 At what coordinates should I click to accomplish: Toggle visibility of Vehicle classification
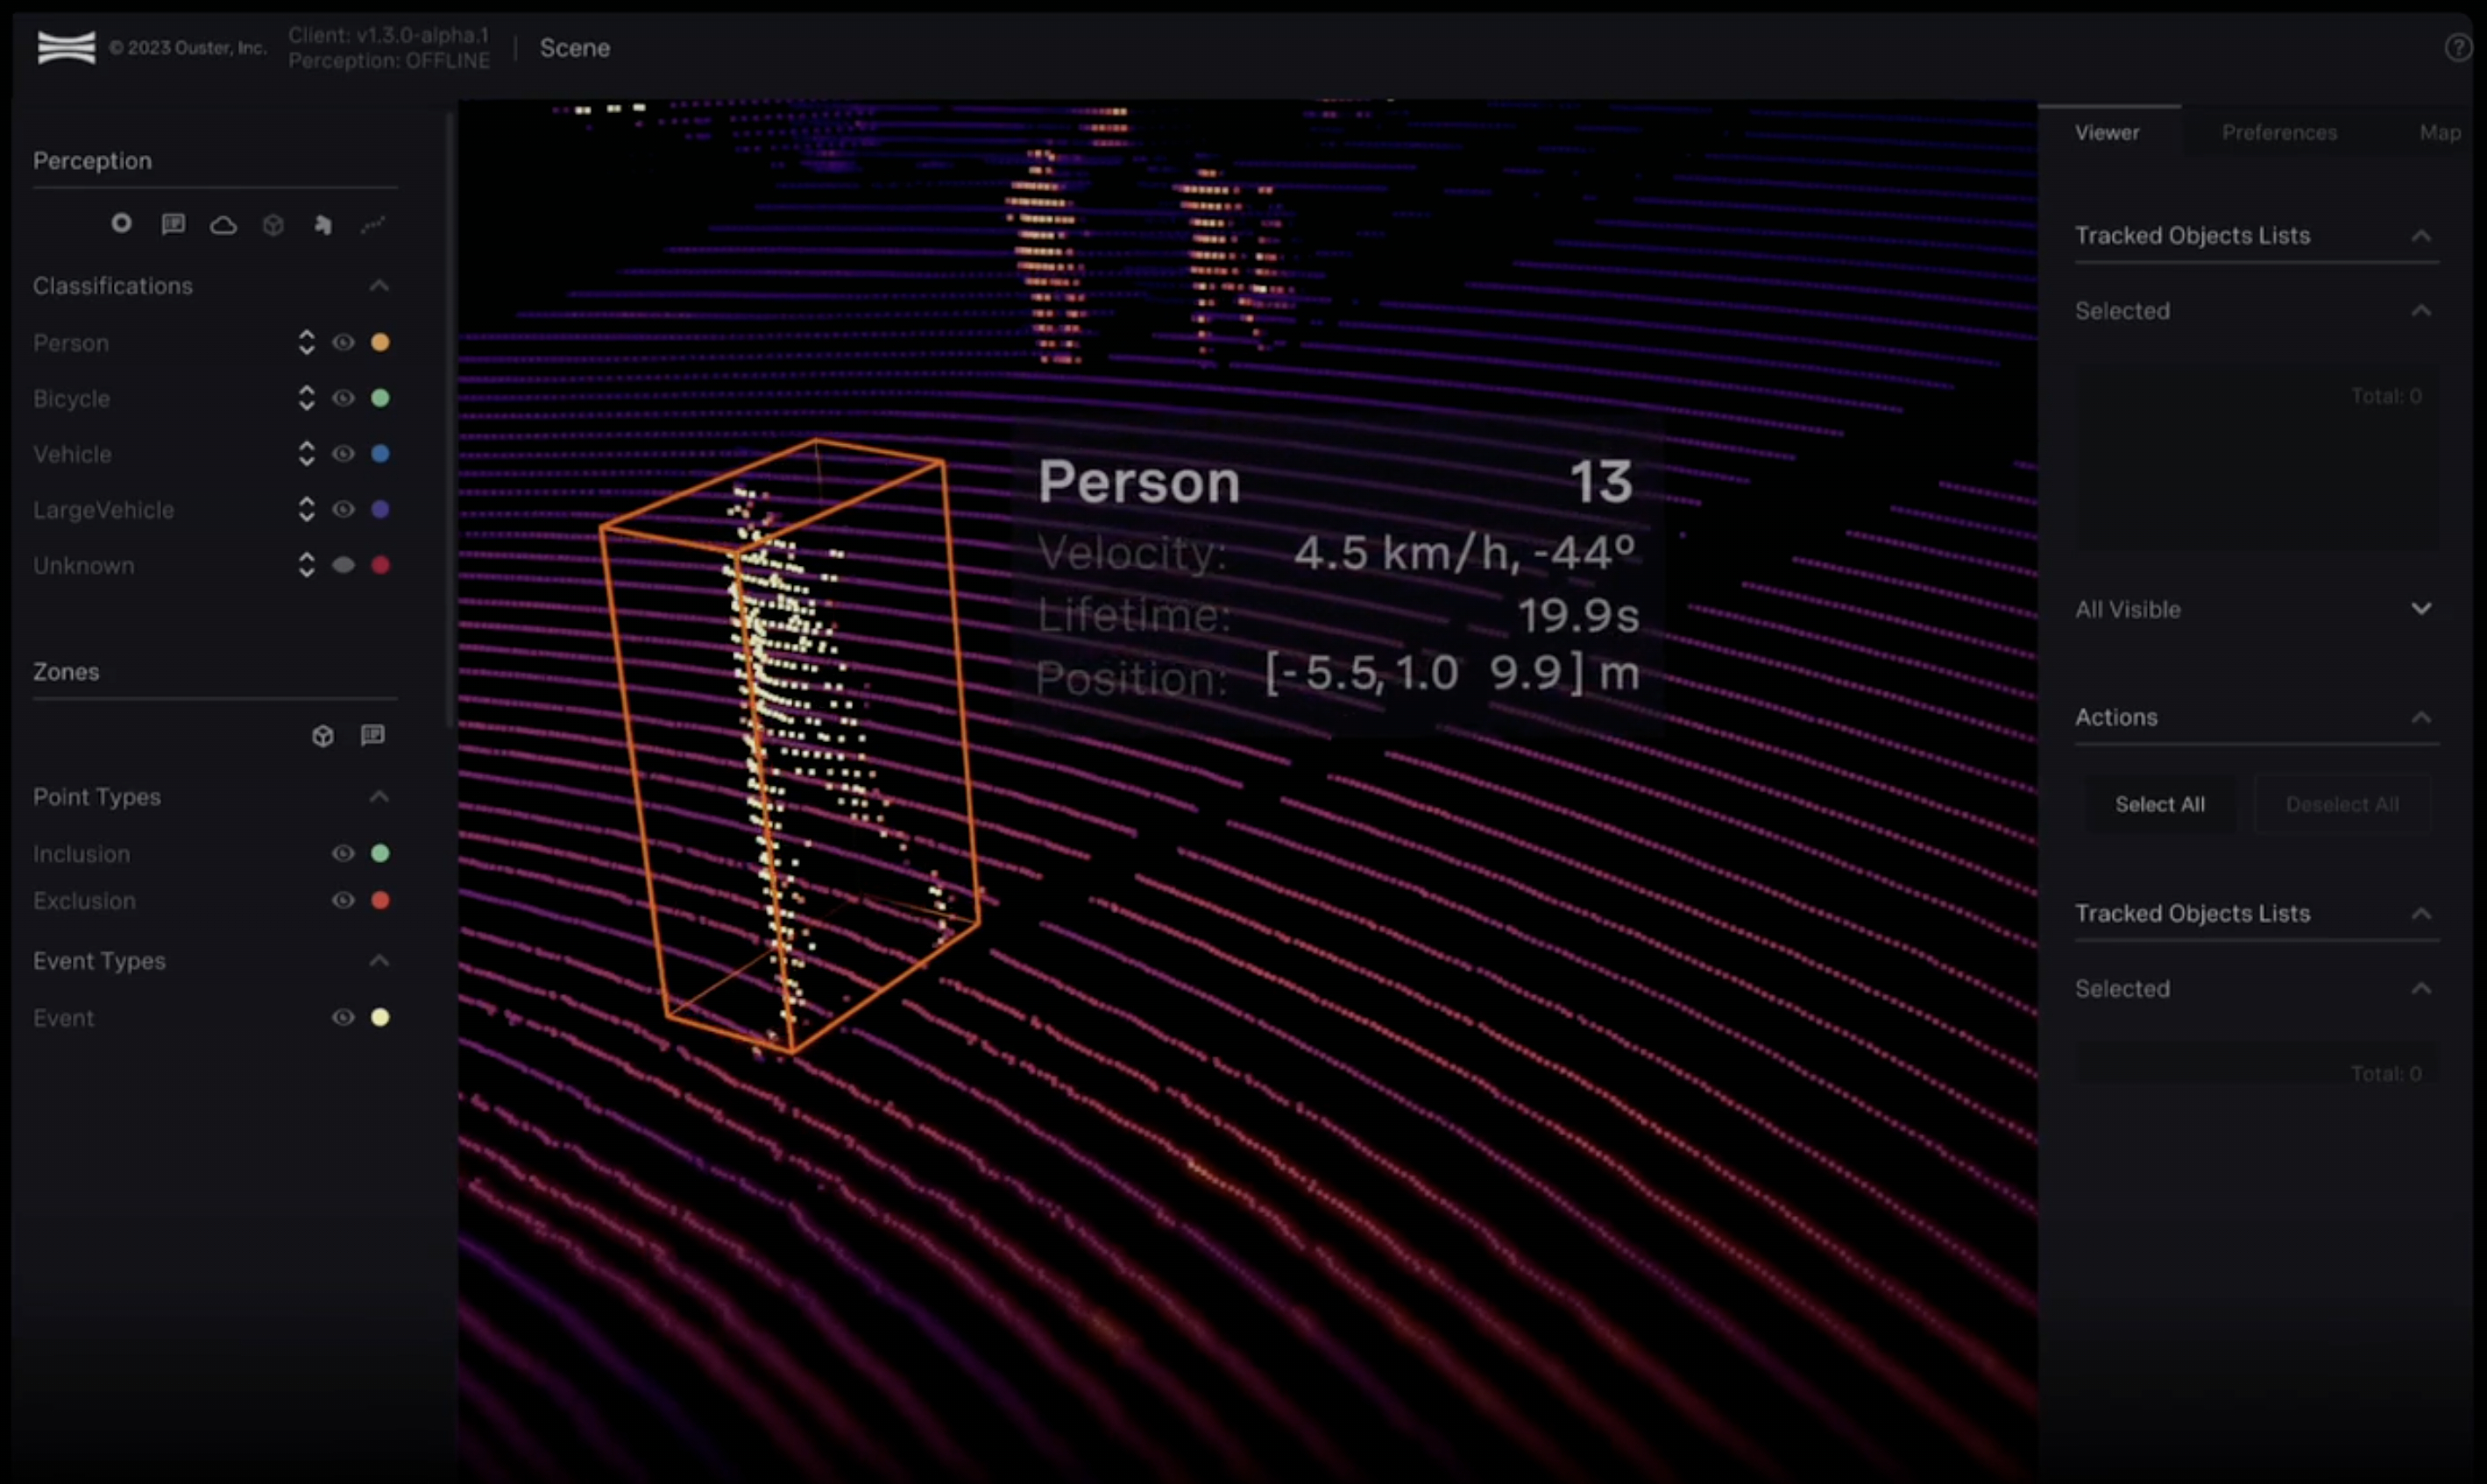343,454
